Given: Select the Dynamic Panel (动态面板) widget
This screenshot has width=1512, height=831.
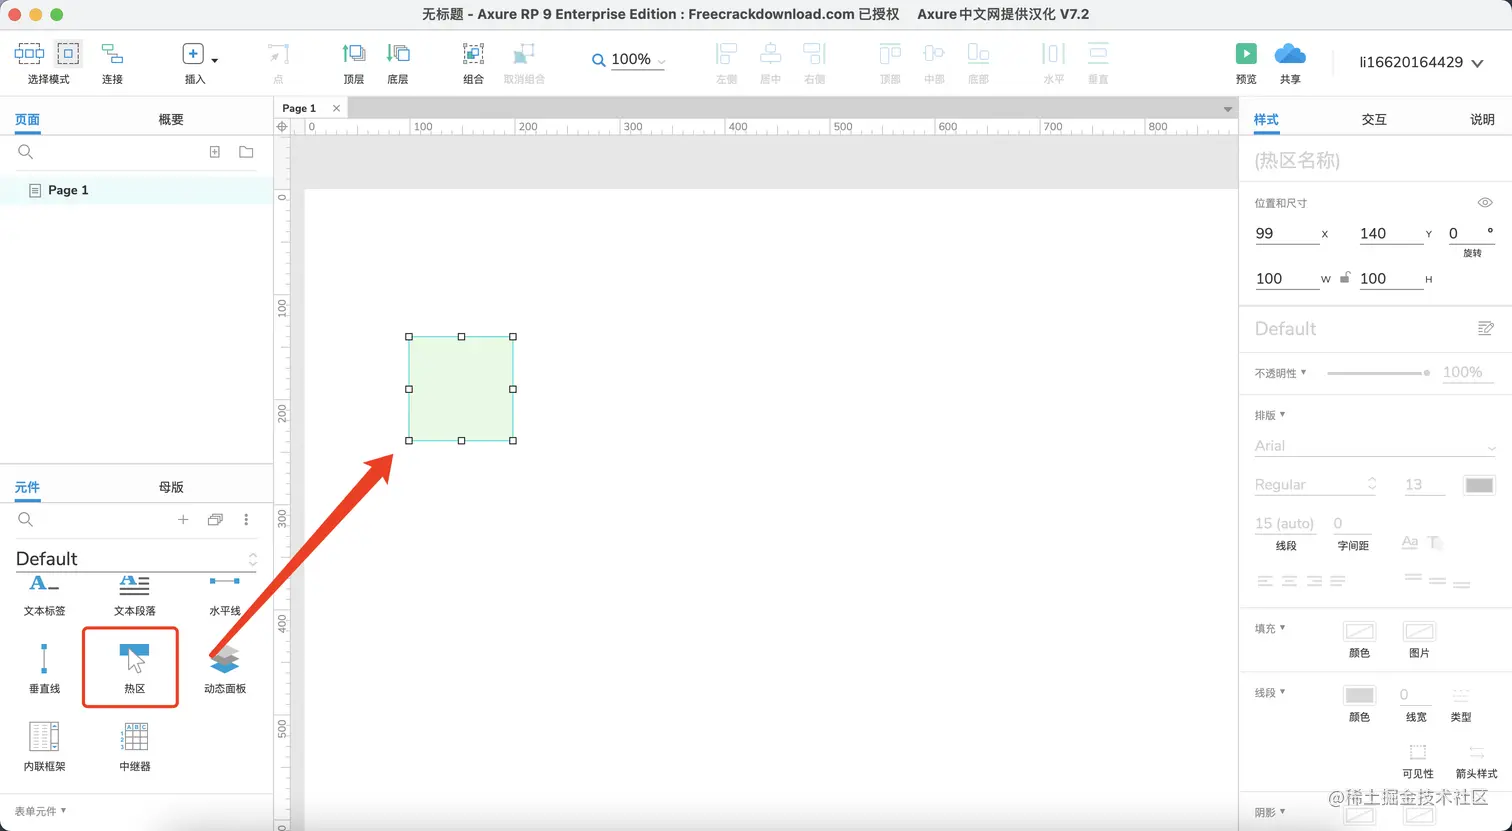Looking at the screenshot, I should pos(224,668).
